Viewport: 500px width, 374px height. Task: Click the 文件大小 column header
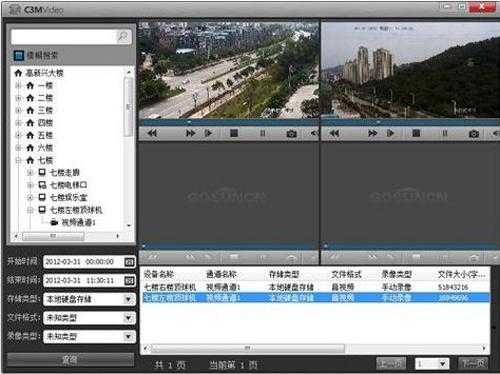pyautogui.click(x=461, y=275)
